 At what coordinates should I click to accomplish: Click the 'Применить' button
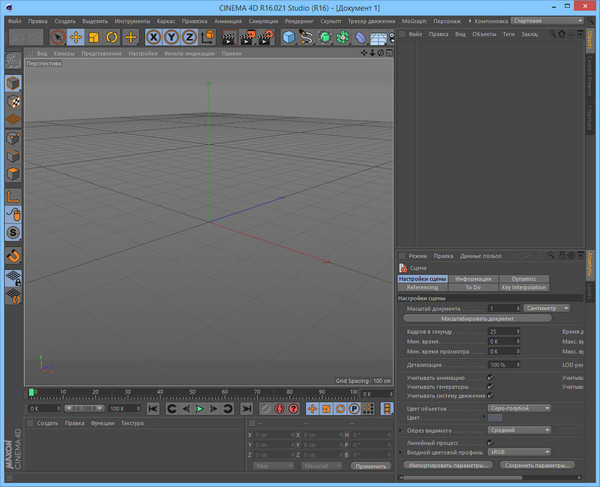pyautogui.click(x=371, y=466)
